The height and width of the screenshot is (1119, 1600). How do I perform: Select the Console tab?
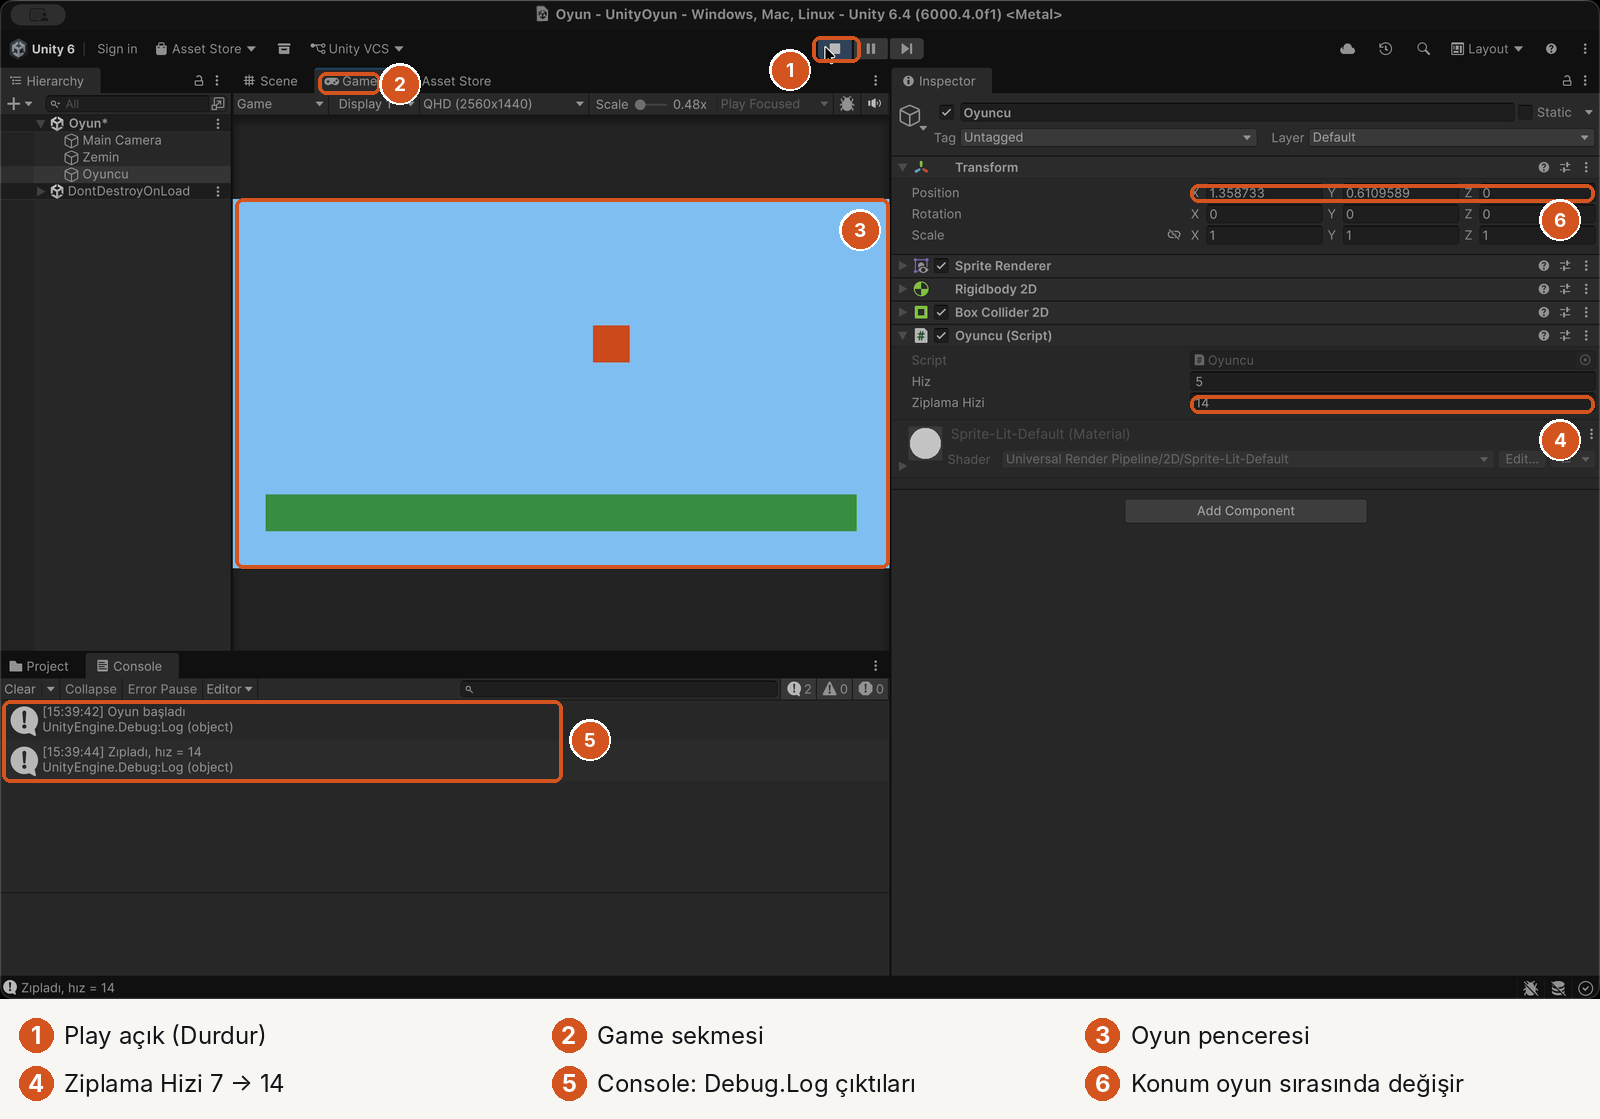[x=130, y=666]
